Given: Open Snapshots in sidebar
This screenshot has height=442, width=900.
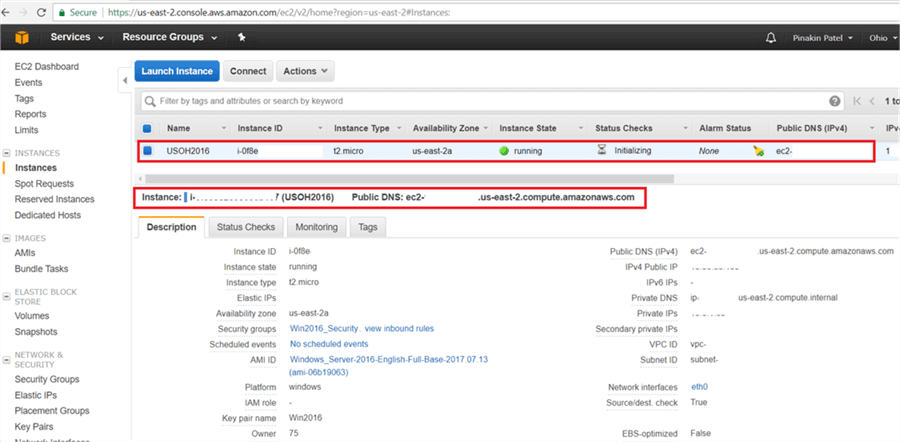Looking at the screenshot, I should 36,332.
